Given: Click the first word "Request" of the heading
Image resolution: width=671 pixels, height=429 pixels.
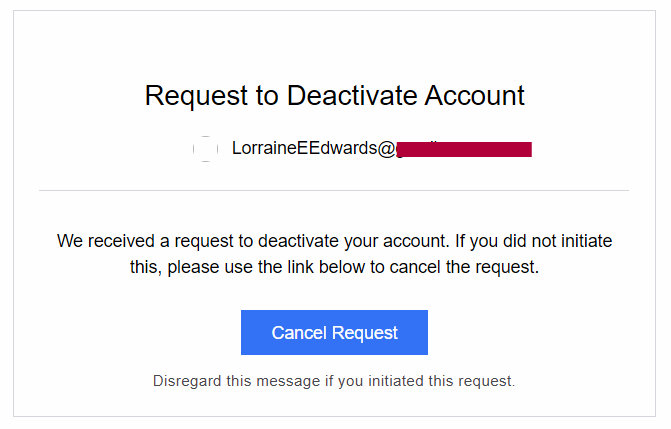Looking at the screenshot, I should click(194, 96).
